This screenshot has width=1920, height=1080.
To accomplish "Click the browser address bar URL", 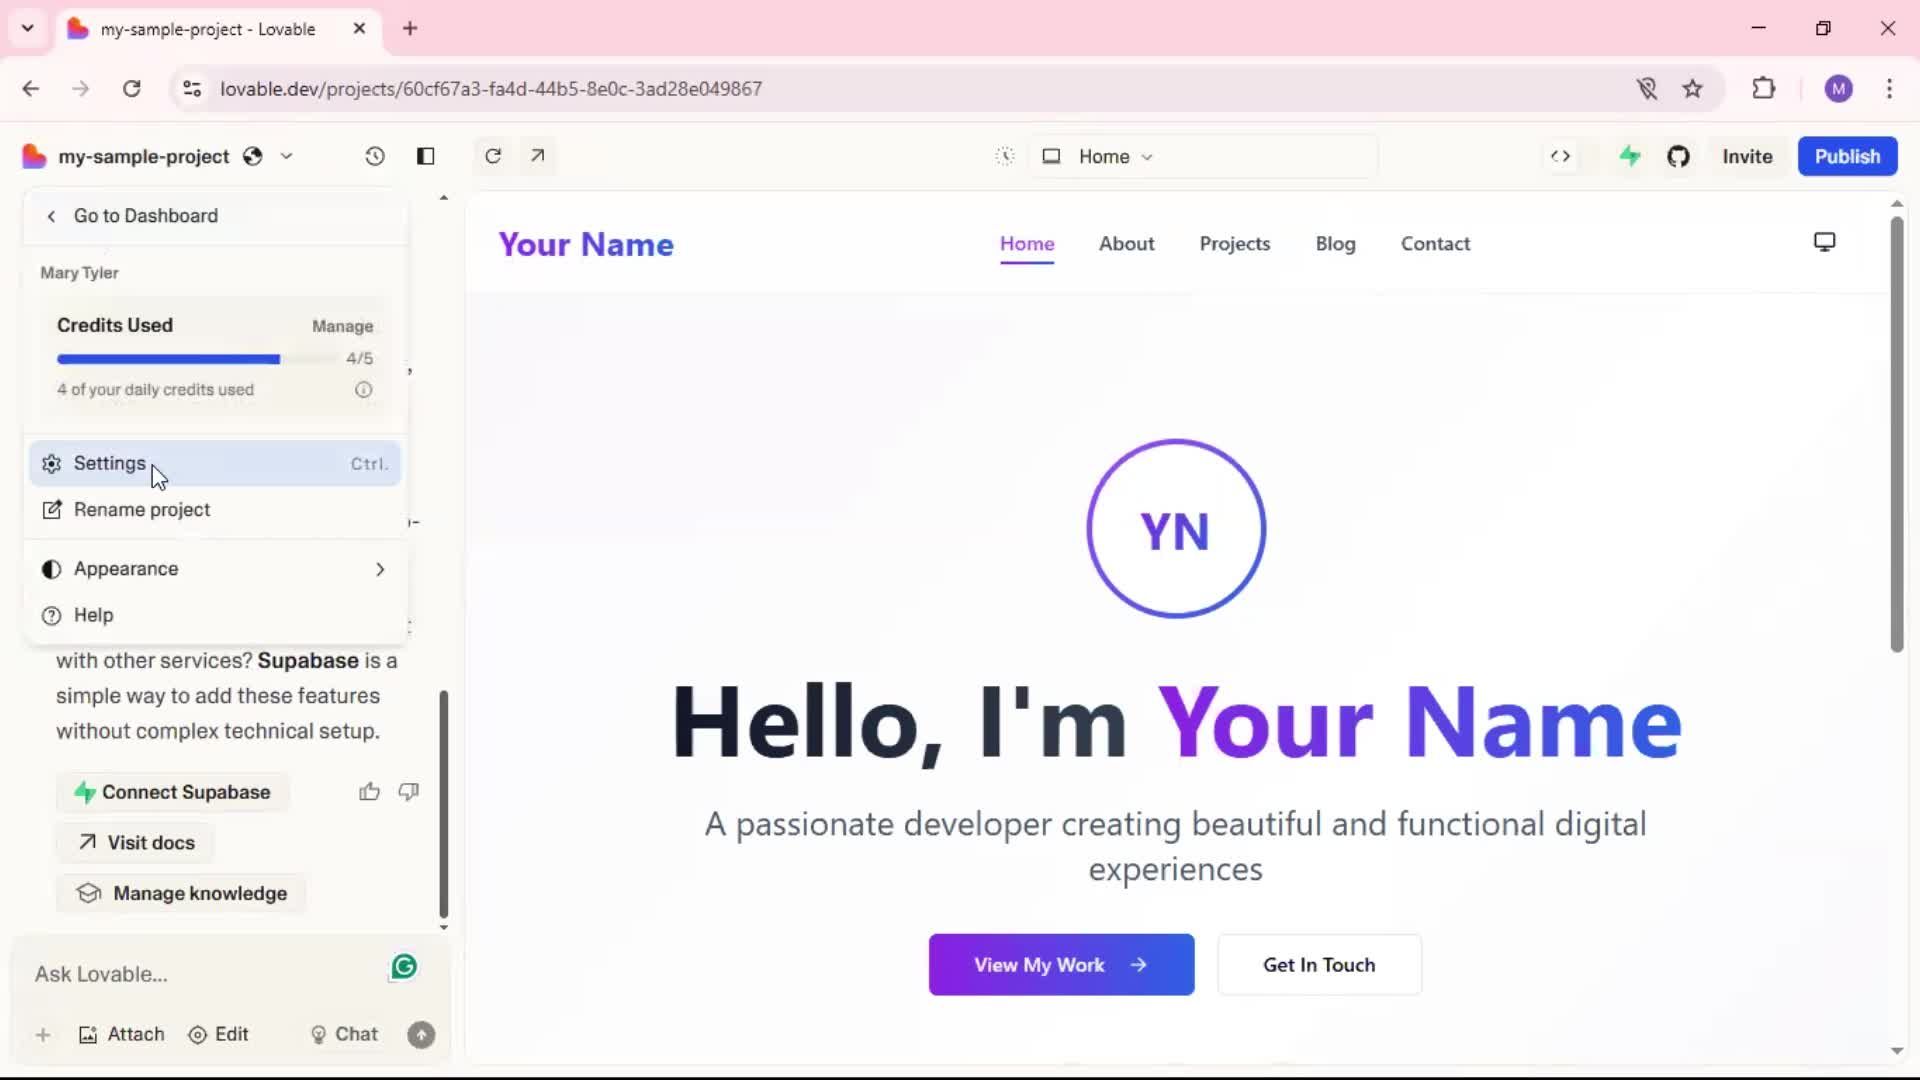I will click(x=491, y=89).
